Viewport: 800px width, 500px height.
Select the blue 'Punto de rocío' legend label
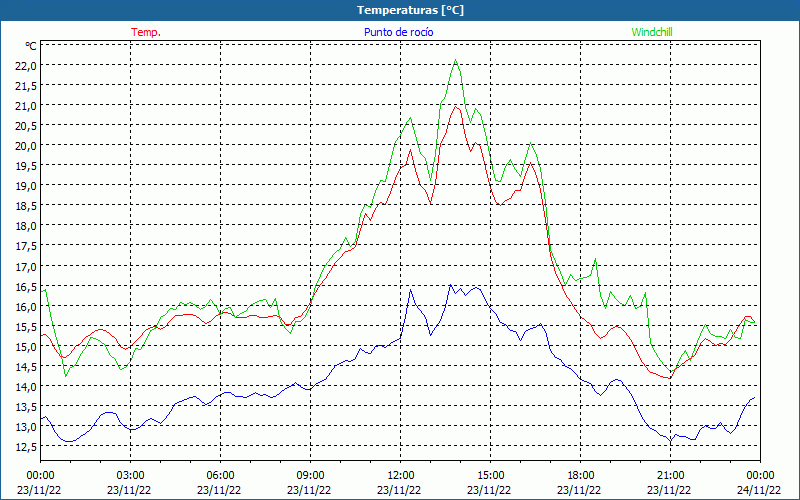coord(398,32)
